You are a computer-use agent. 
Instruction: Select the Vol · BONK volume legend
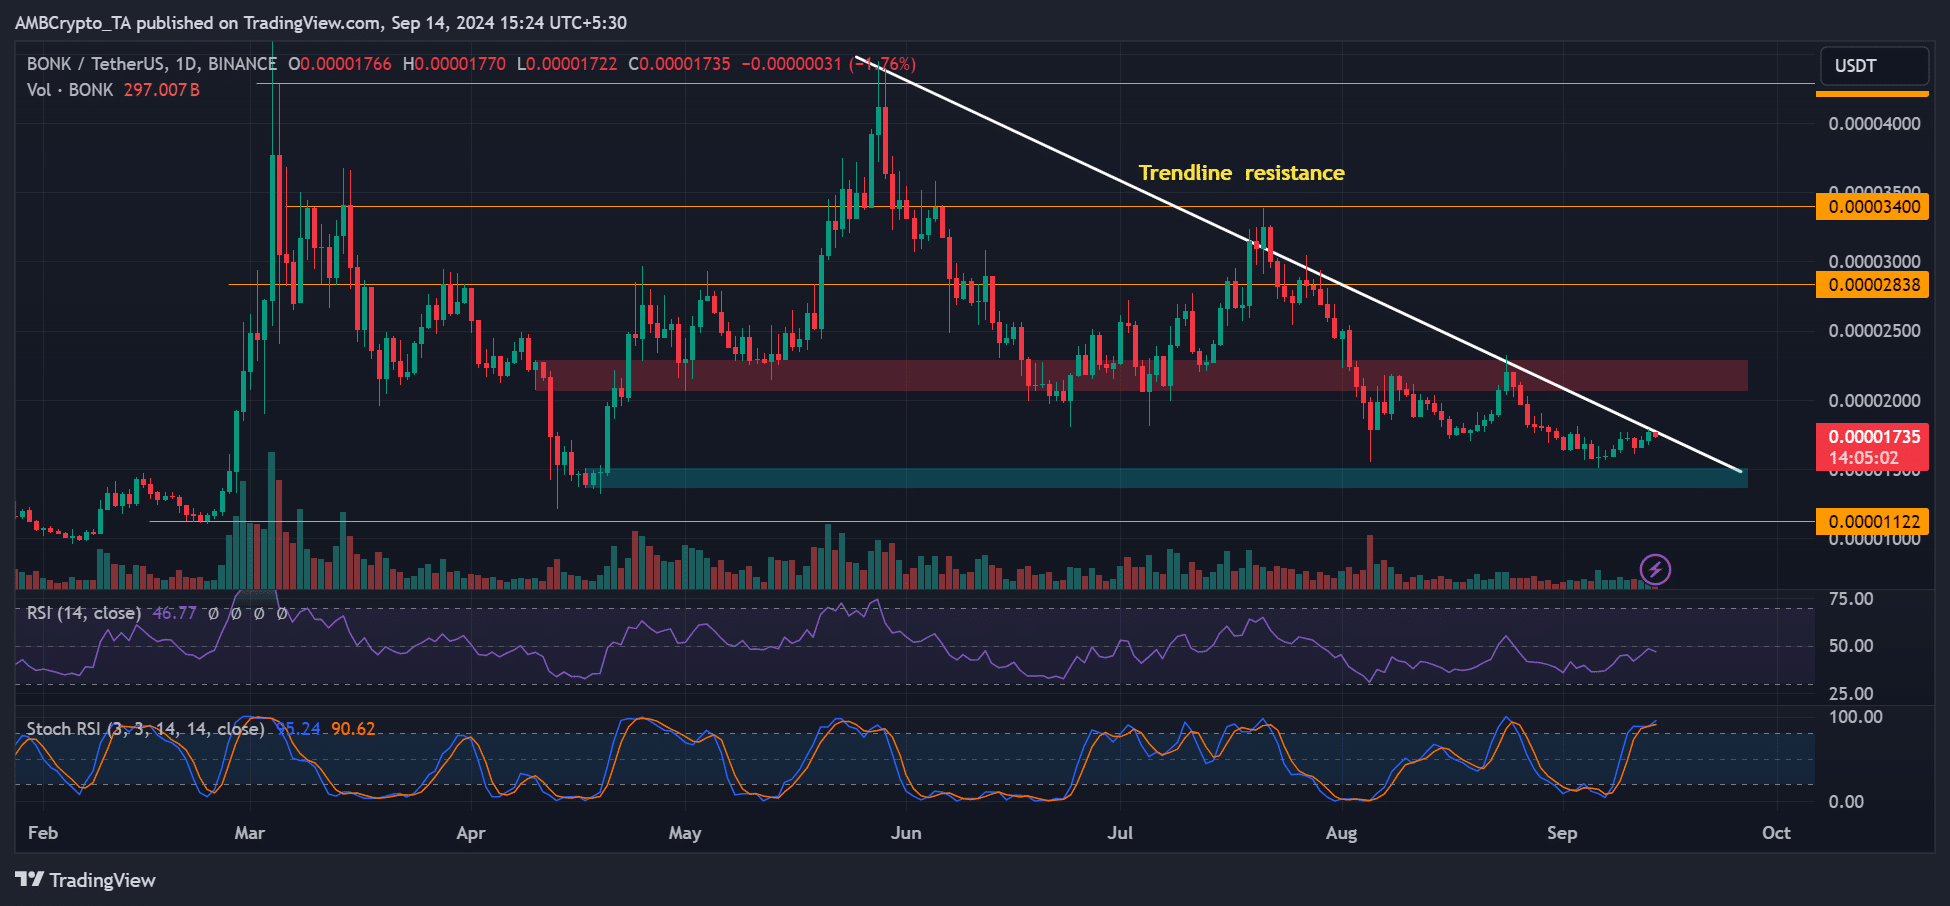point(70,90)
